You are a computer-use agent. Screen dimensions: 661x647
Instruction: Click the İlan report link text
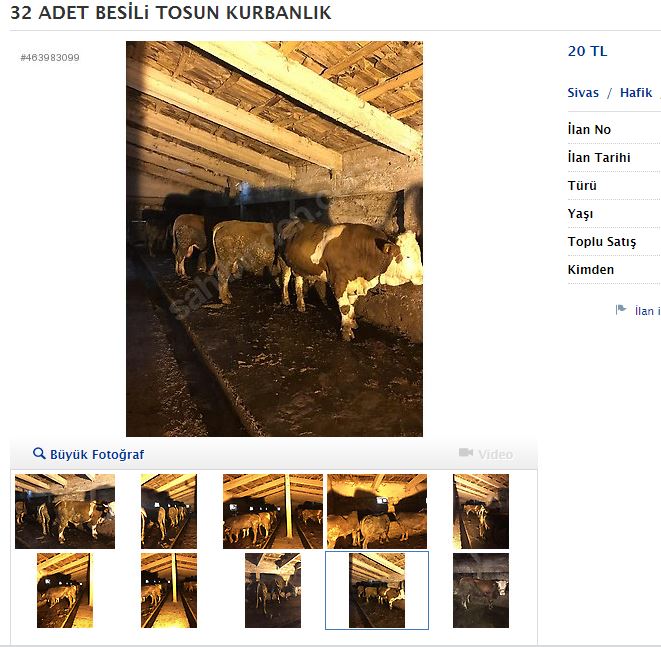click(648, 311)
